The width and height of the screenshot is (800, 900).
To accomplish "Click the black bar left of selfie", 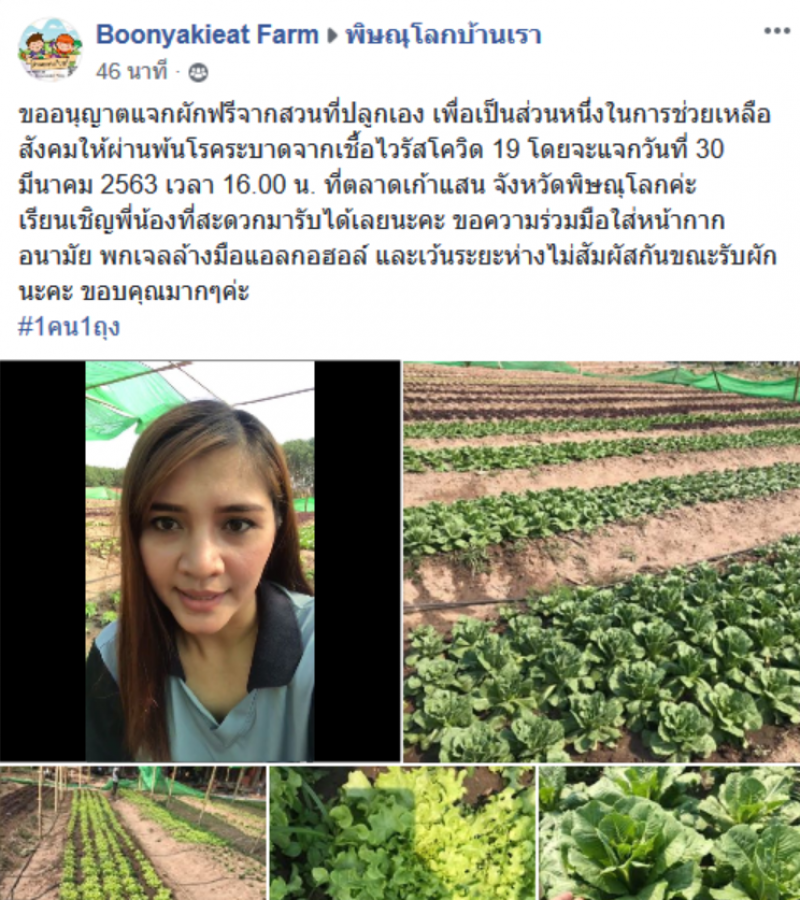I will pos(42,561).
